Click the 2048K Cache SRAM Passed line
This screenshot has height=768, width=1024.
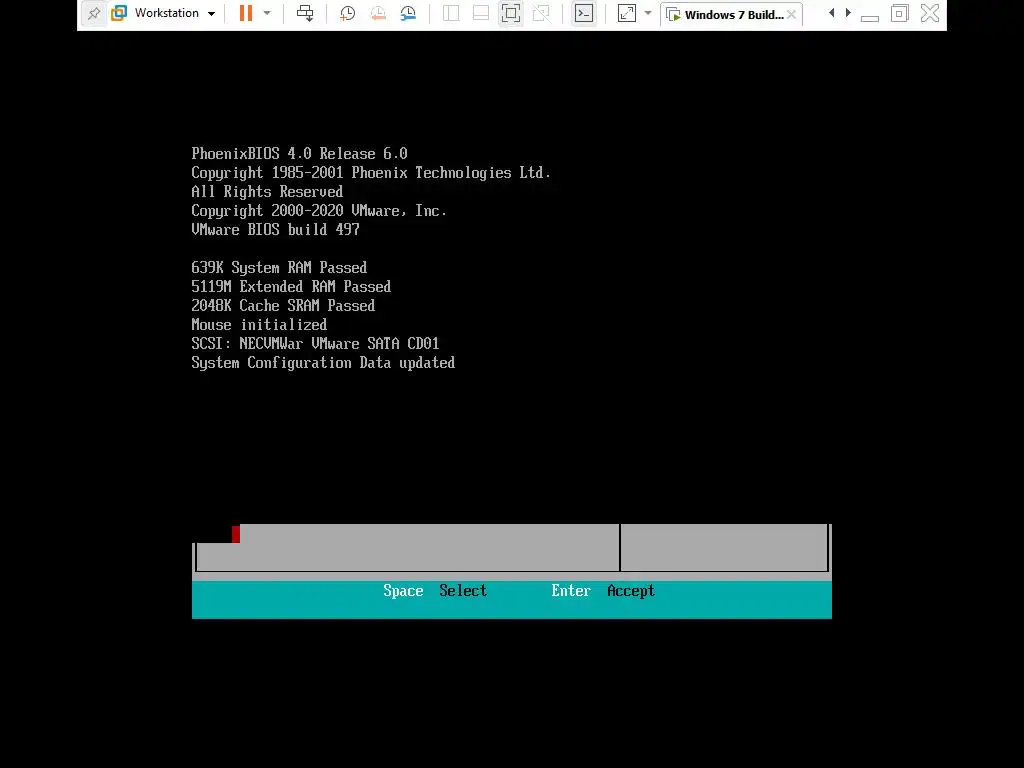click(x=283, y=305)
